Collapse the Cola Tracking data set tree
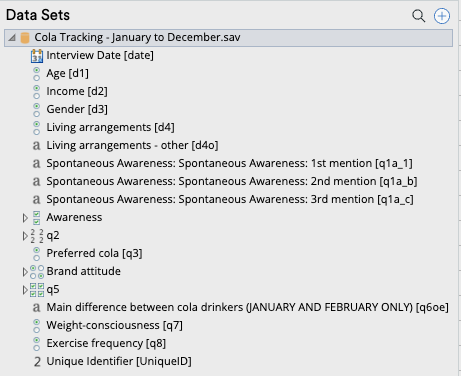 coord(12,38)
